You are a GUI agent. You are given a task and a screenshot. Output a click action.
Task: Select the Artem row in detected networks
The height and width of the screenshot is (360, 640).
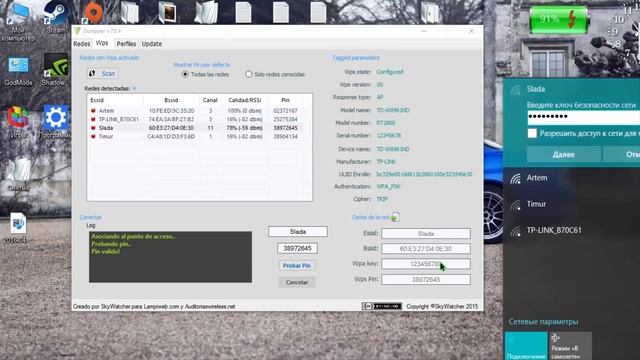pyautogui.click(x=199, y=111)
